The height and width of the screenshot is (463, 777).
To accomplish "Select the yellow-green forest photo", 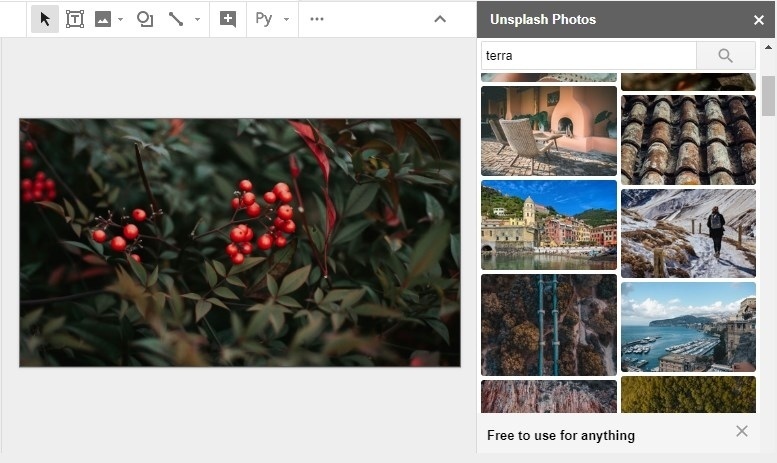I will pyautogui.click(x=688, y=395).
